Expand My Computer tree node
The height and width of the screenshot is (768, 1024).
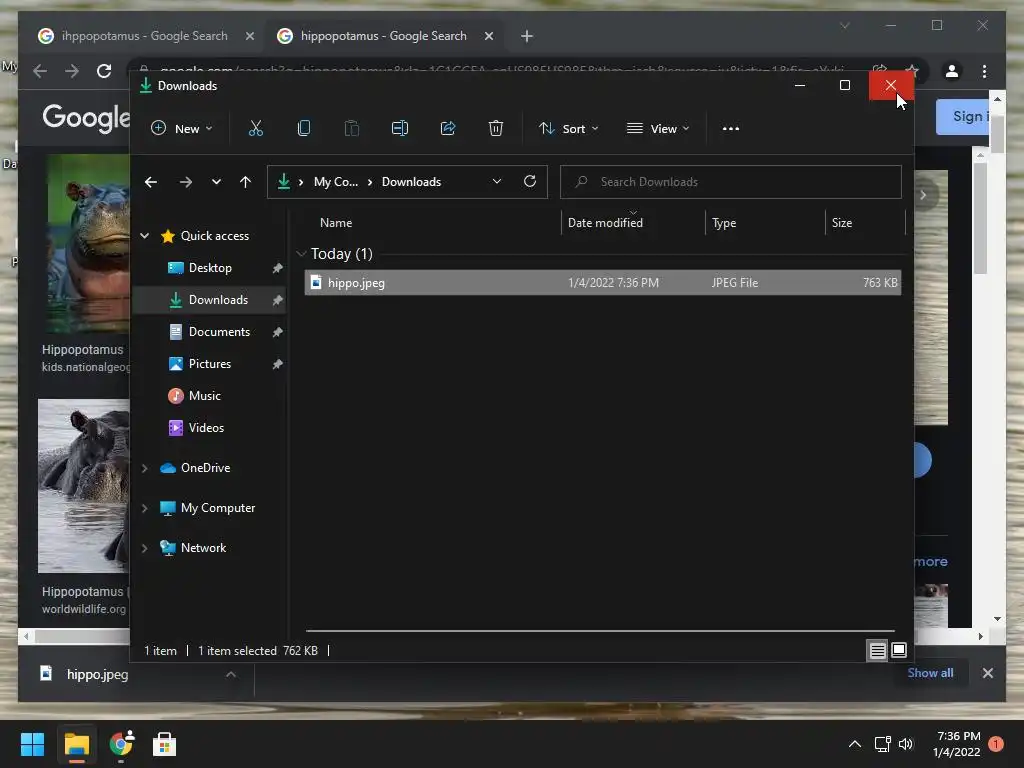(x=144, y=508)
